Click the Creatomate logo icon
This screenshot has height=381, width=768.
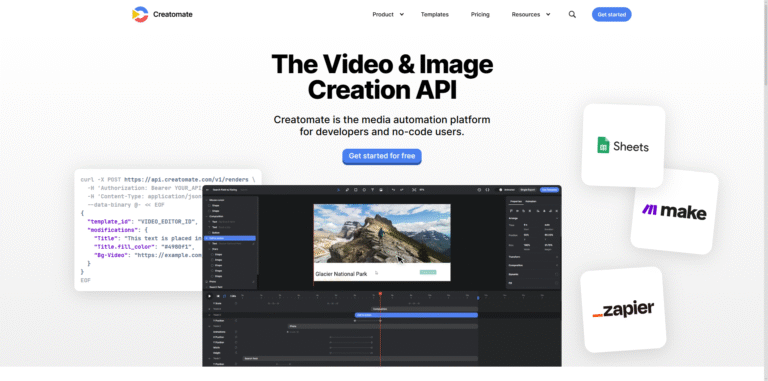point(140,14)
